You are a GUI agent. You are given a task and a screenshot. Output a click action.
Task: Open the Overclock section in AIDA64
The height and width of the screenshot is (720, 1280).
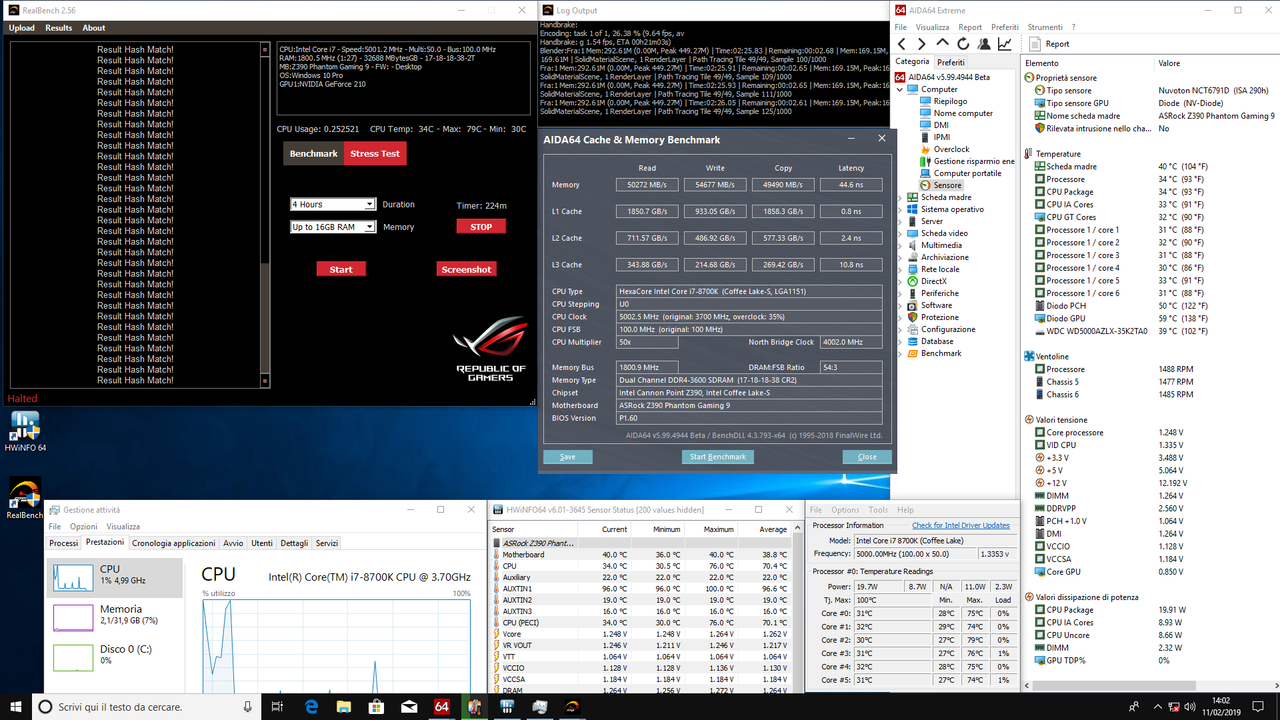tap(950, 149)
